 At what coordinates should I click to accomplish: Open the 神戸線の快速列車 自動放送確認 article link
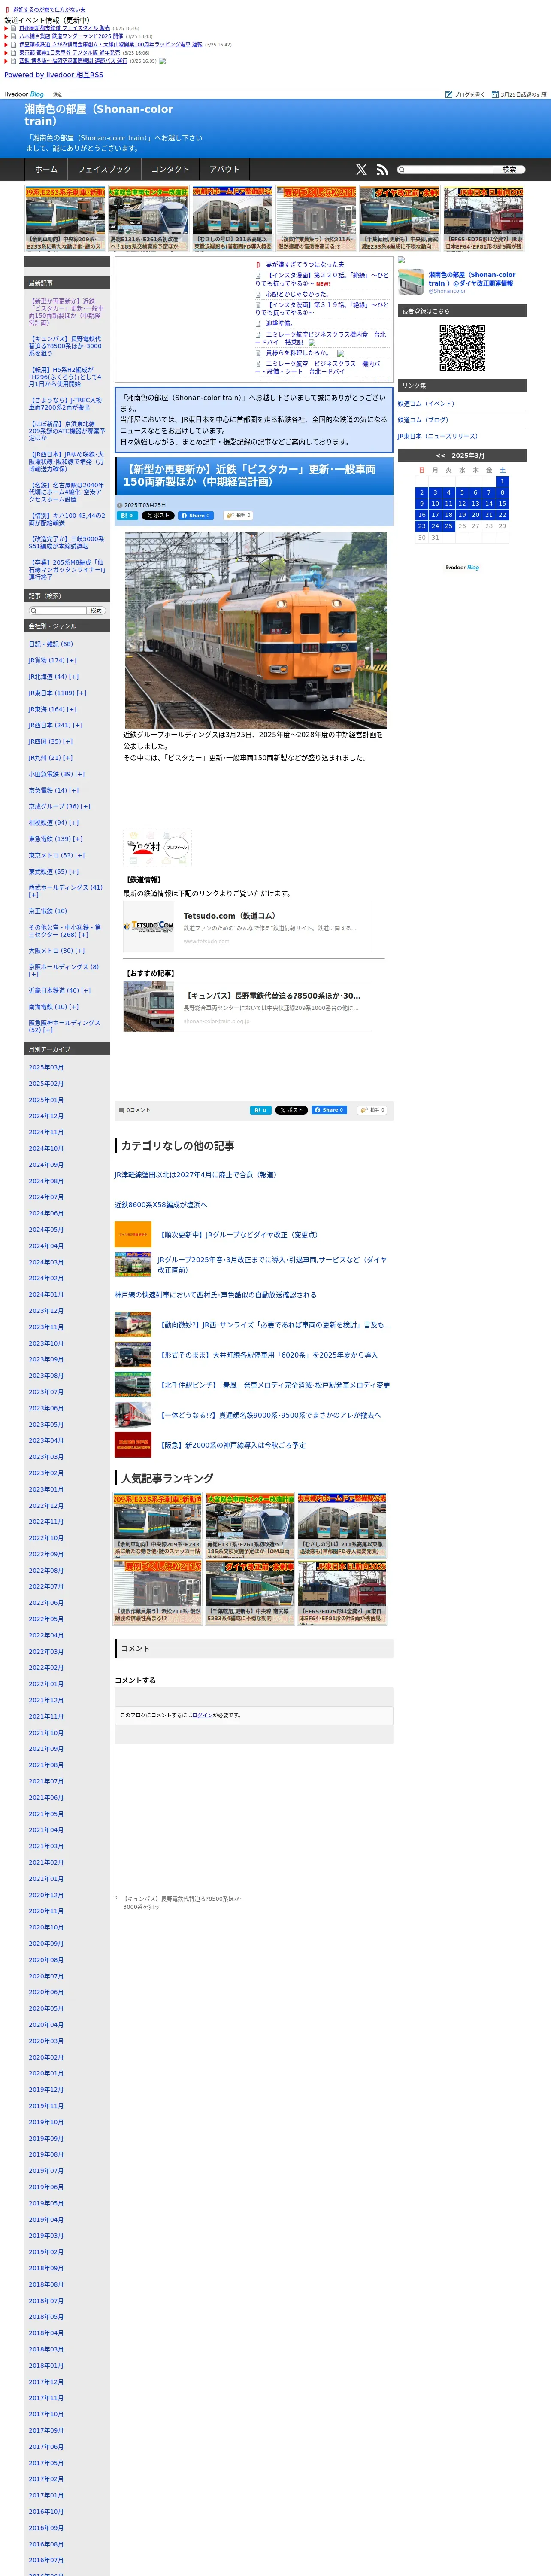215,1295
